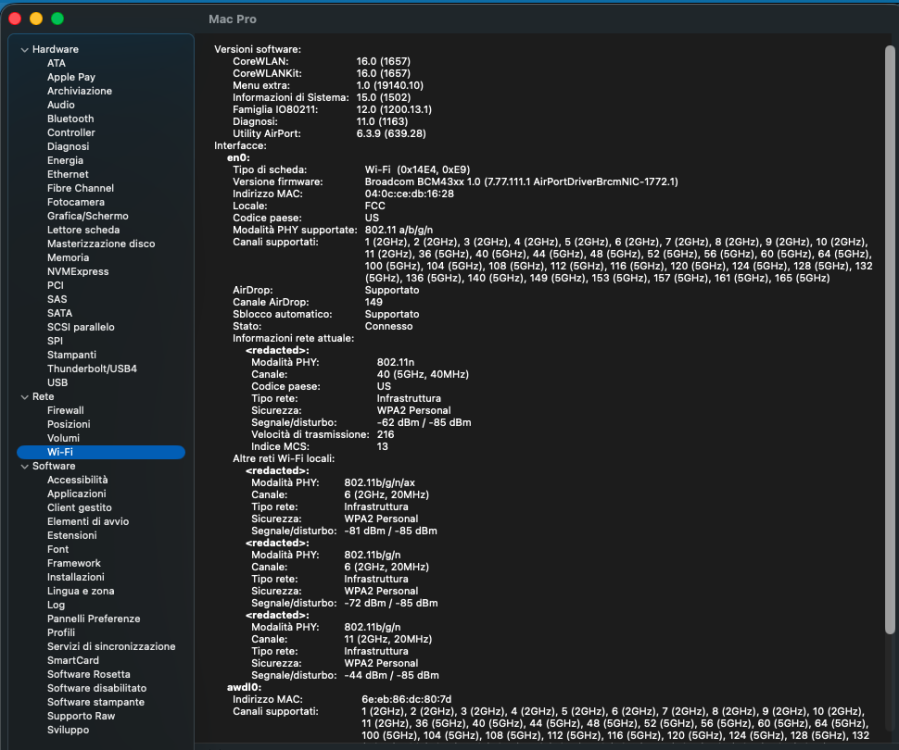Select SPI in the sidebar
Screen dimensions: 899x750
pyautogui.click(x=54, y=341)
